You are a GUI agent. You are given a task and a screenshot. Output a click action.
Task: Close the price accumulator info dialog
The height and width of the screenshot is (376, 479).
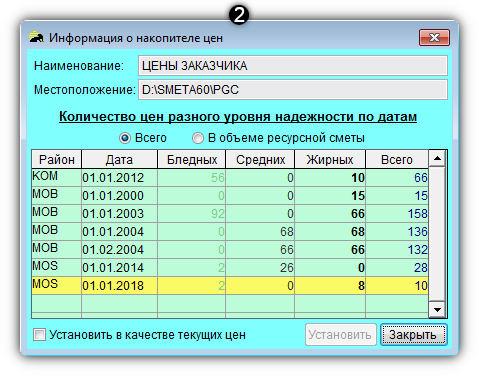(434, 37)
